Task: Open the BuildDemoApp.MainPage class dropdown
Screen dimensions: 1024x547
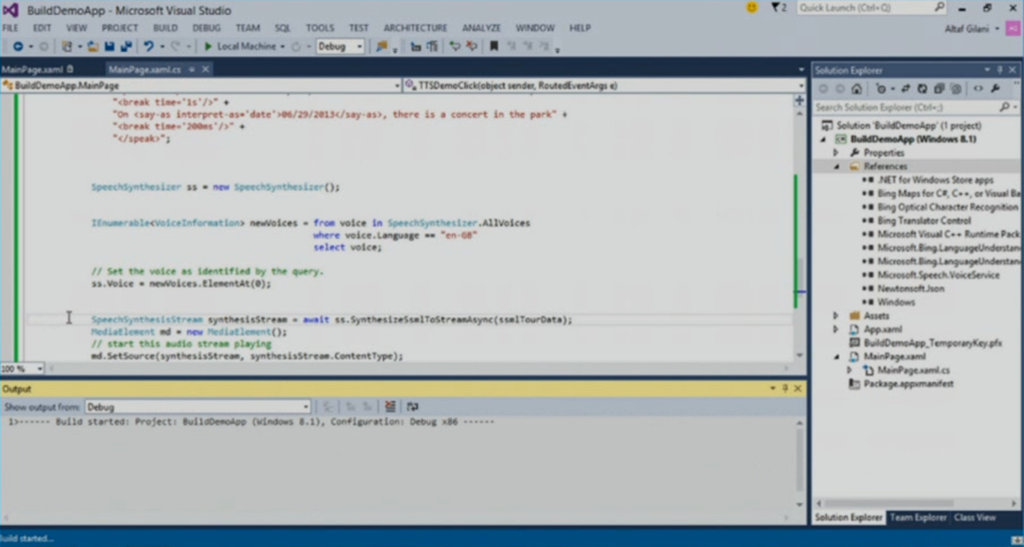Action: coord(200,86)
